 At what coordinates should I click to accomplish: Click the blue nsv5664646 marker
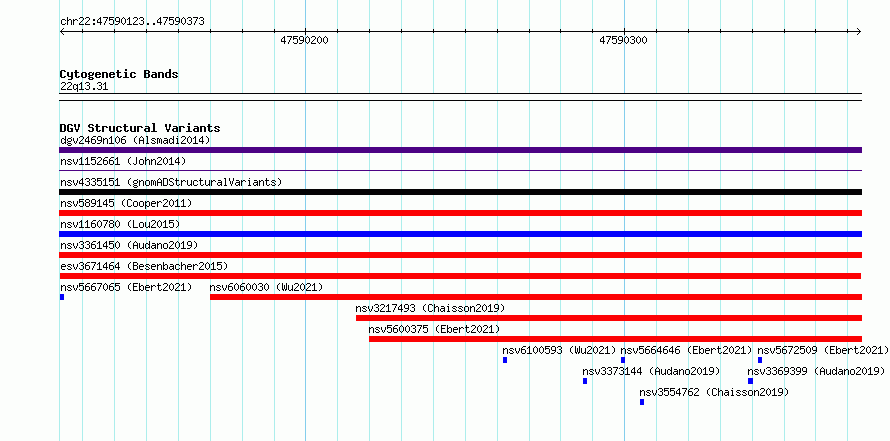pos(623,360)
